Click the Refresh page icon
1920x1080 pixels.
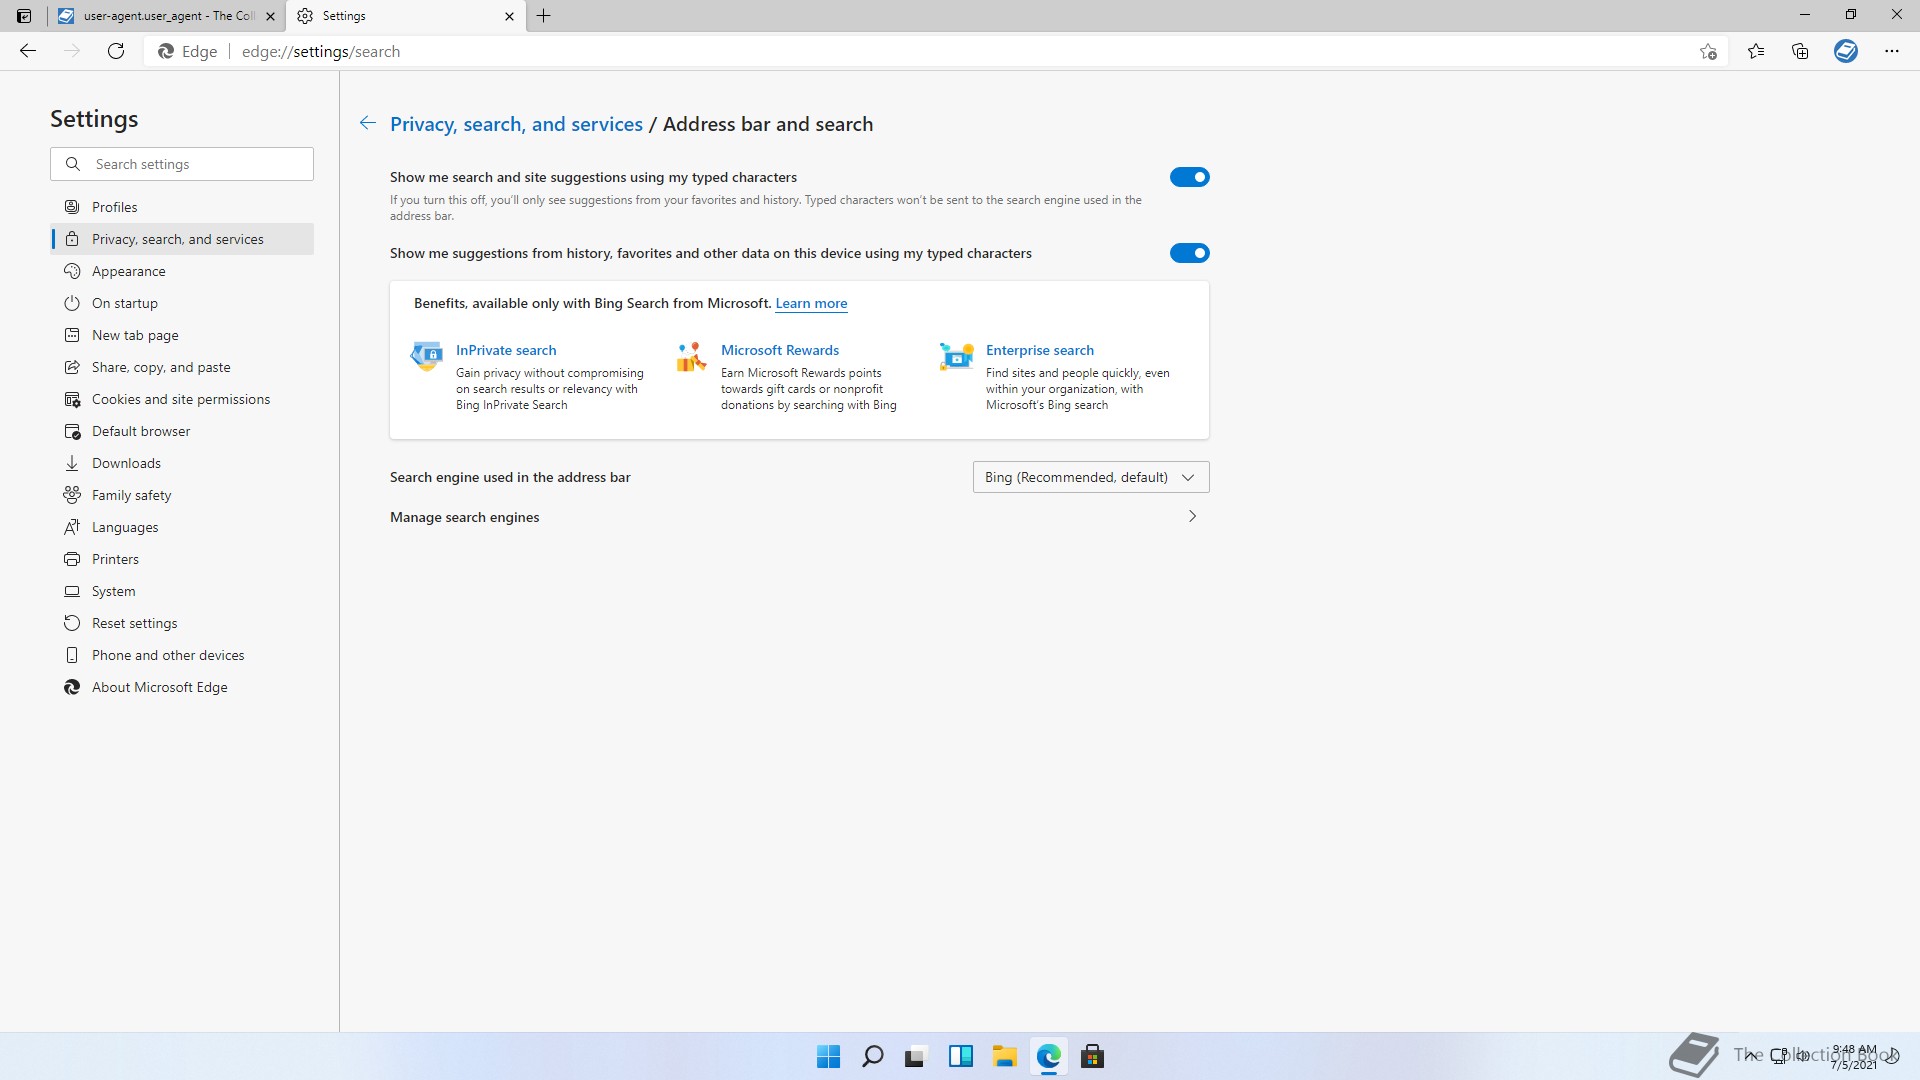click(116, 51)
